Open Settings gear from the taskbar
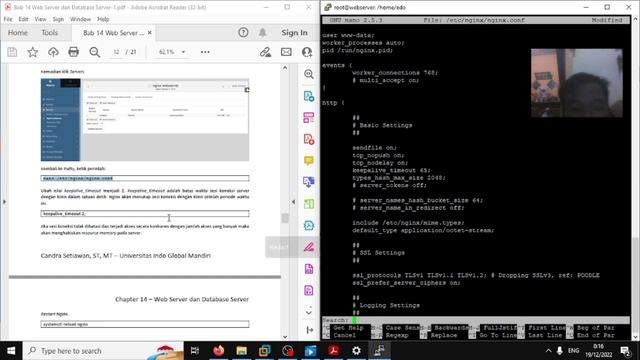The height and width of the screenshot is (360, 640). 356,351
